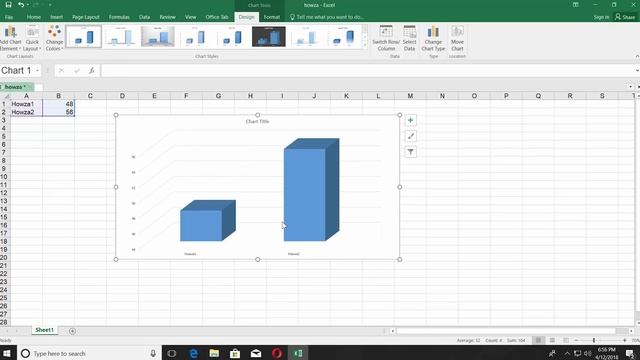Open Microsoft Edge from the taskbar

point(193,353)
